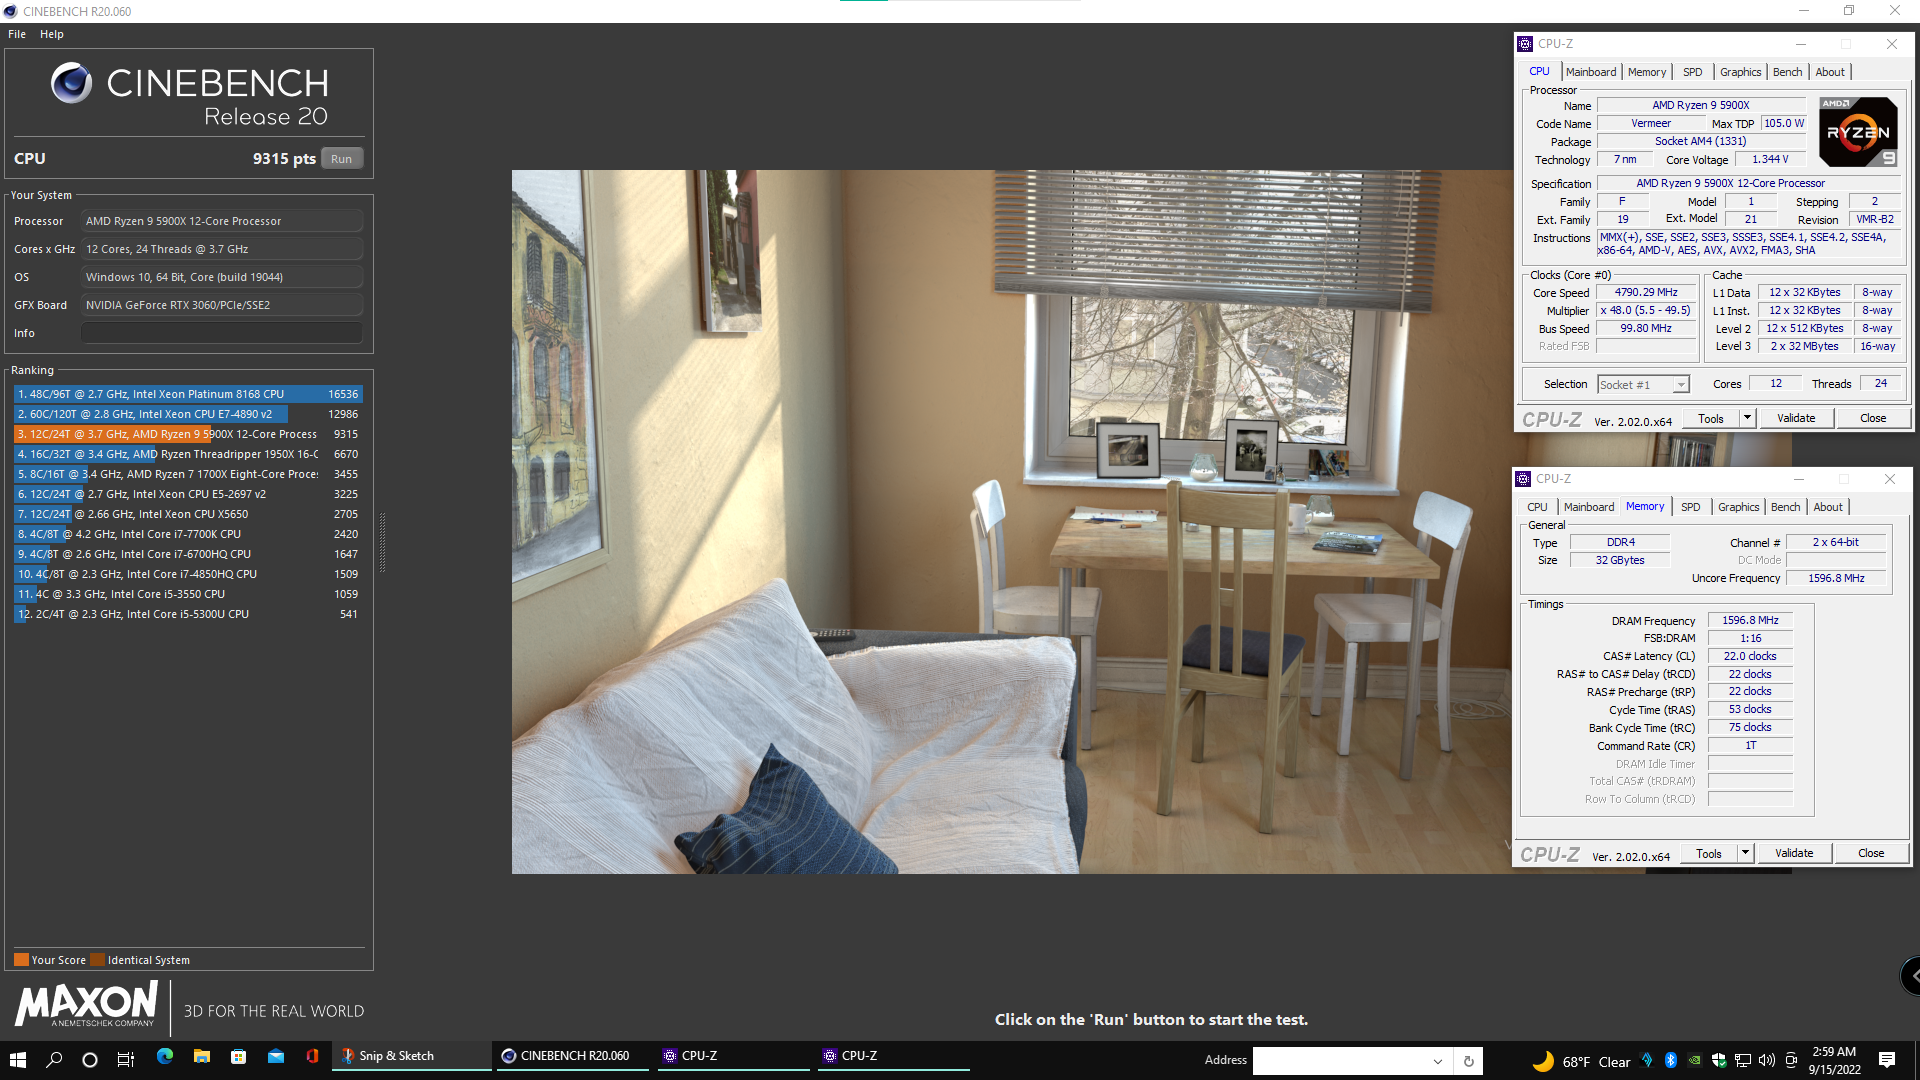Viewport: 1920px width, 1080px height.
Task: Open the Mail app icon
Action: pyautogui.click(x=275, y=1056)
